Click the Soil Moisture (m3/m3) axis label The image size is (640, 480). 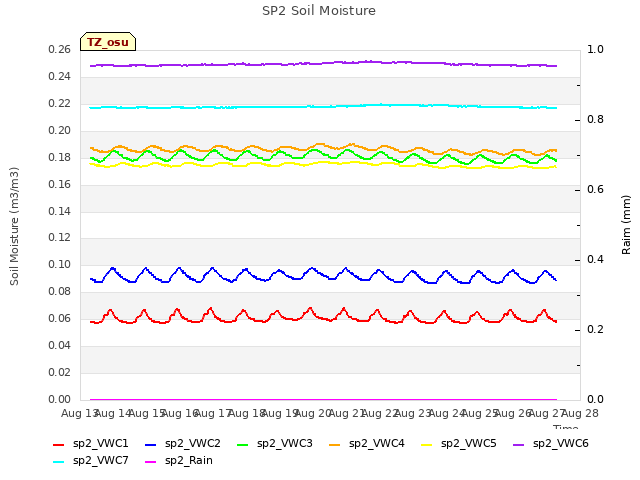[x=14, y=226]
